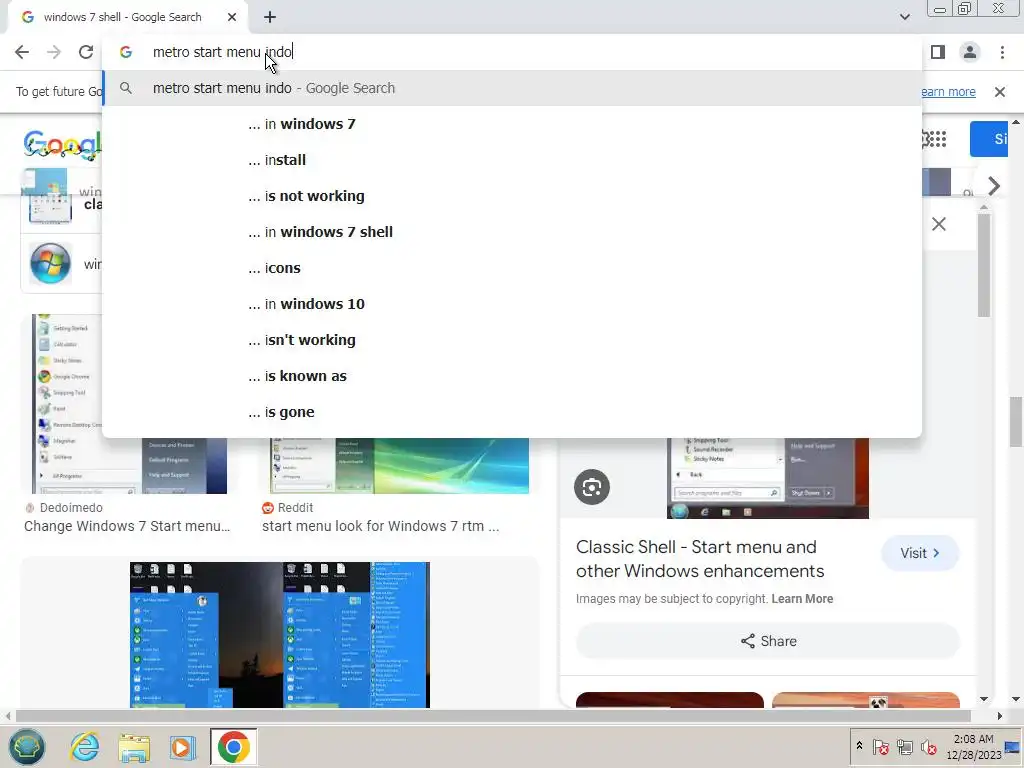Choose the '... is not working' suggestion
Image resolution: width=1024 pixels, height=768 pixels.
click(x=512, y=196)
